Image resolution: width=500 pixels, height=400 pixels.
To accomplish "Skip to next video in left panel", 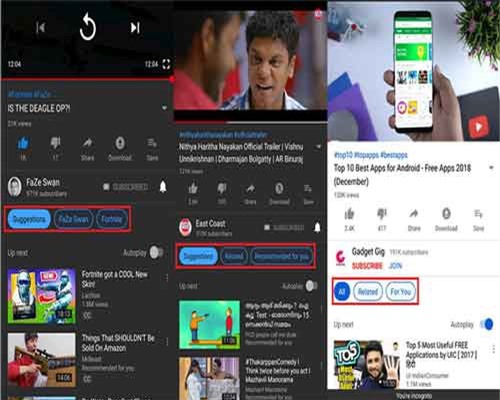I will point(135,28).
